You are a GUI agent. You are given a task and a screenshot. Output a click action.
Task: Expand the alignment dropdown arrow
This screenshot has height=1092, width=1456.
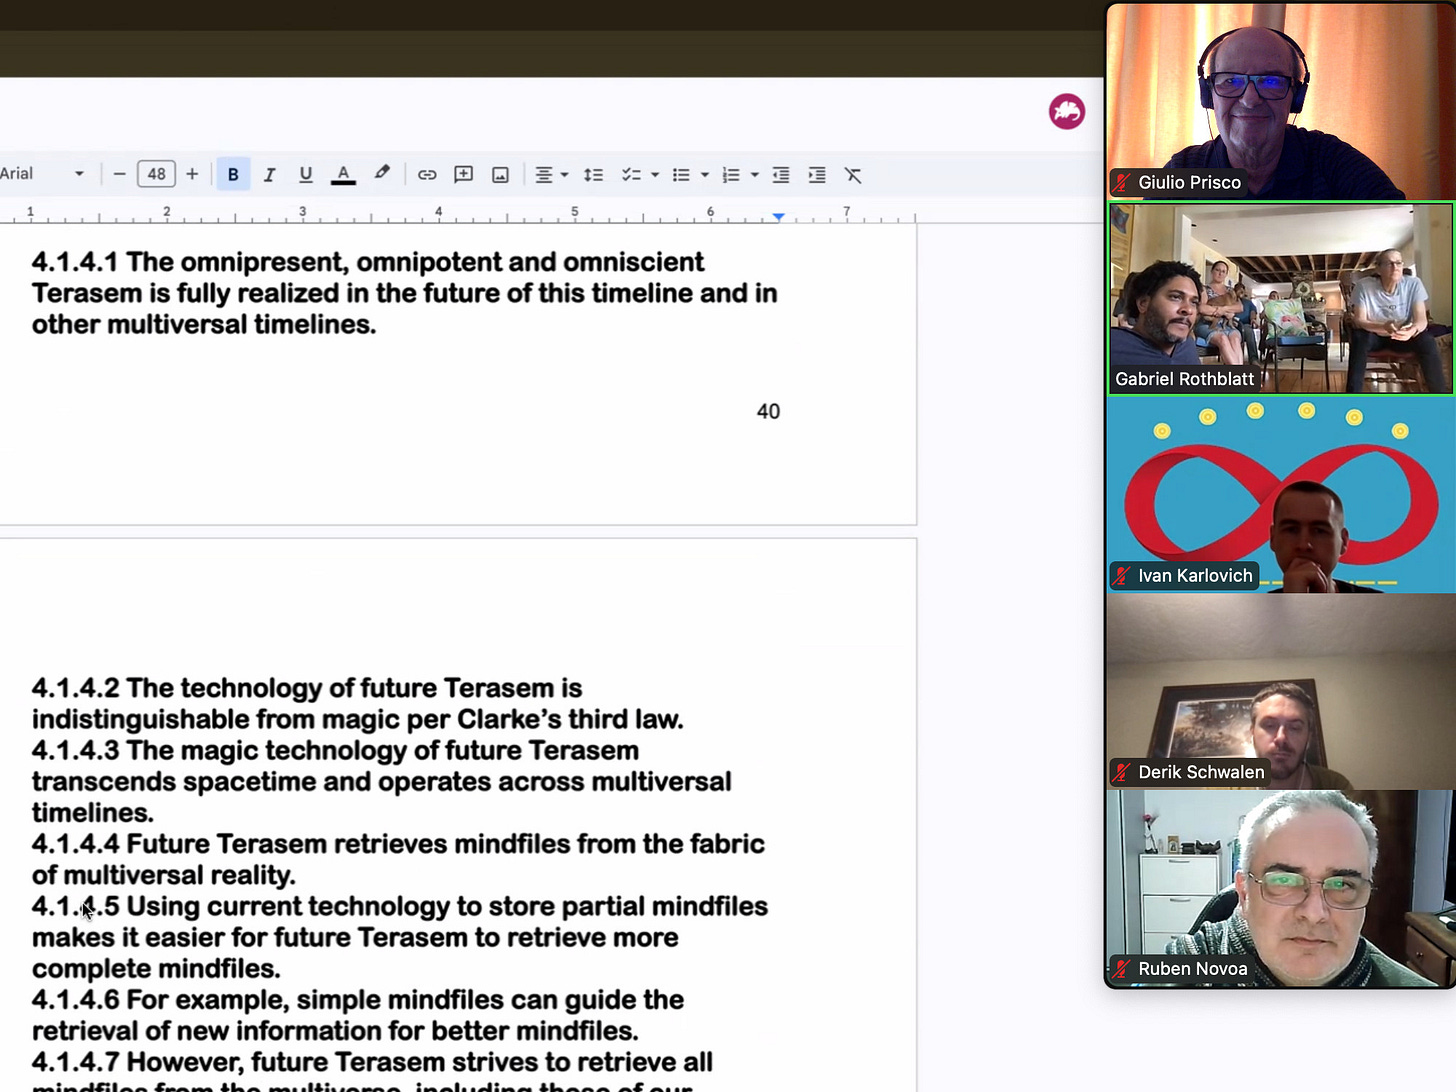coord(564,175)
